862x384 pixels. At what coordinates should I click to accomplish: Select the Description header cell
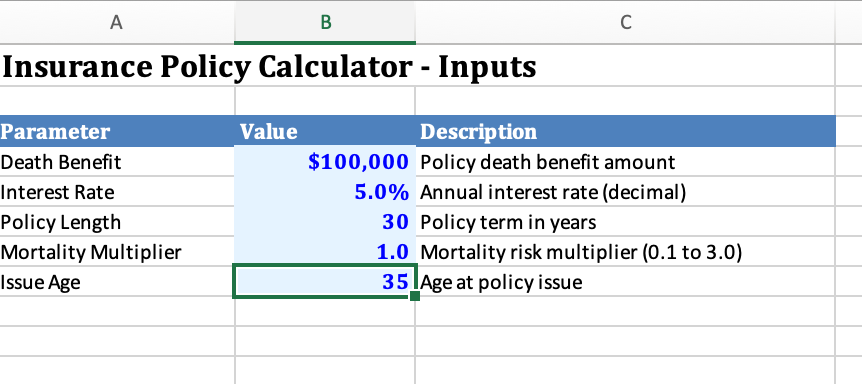click(x=626, y=131)
